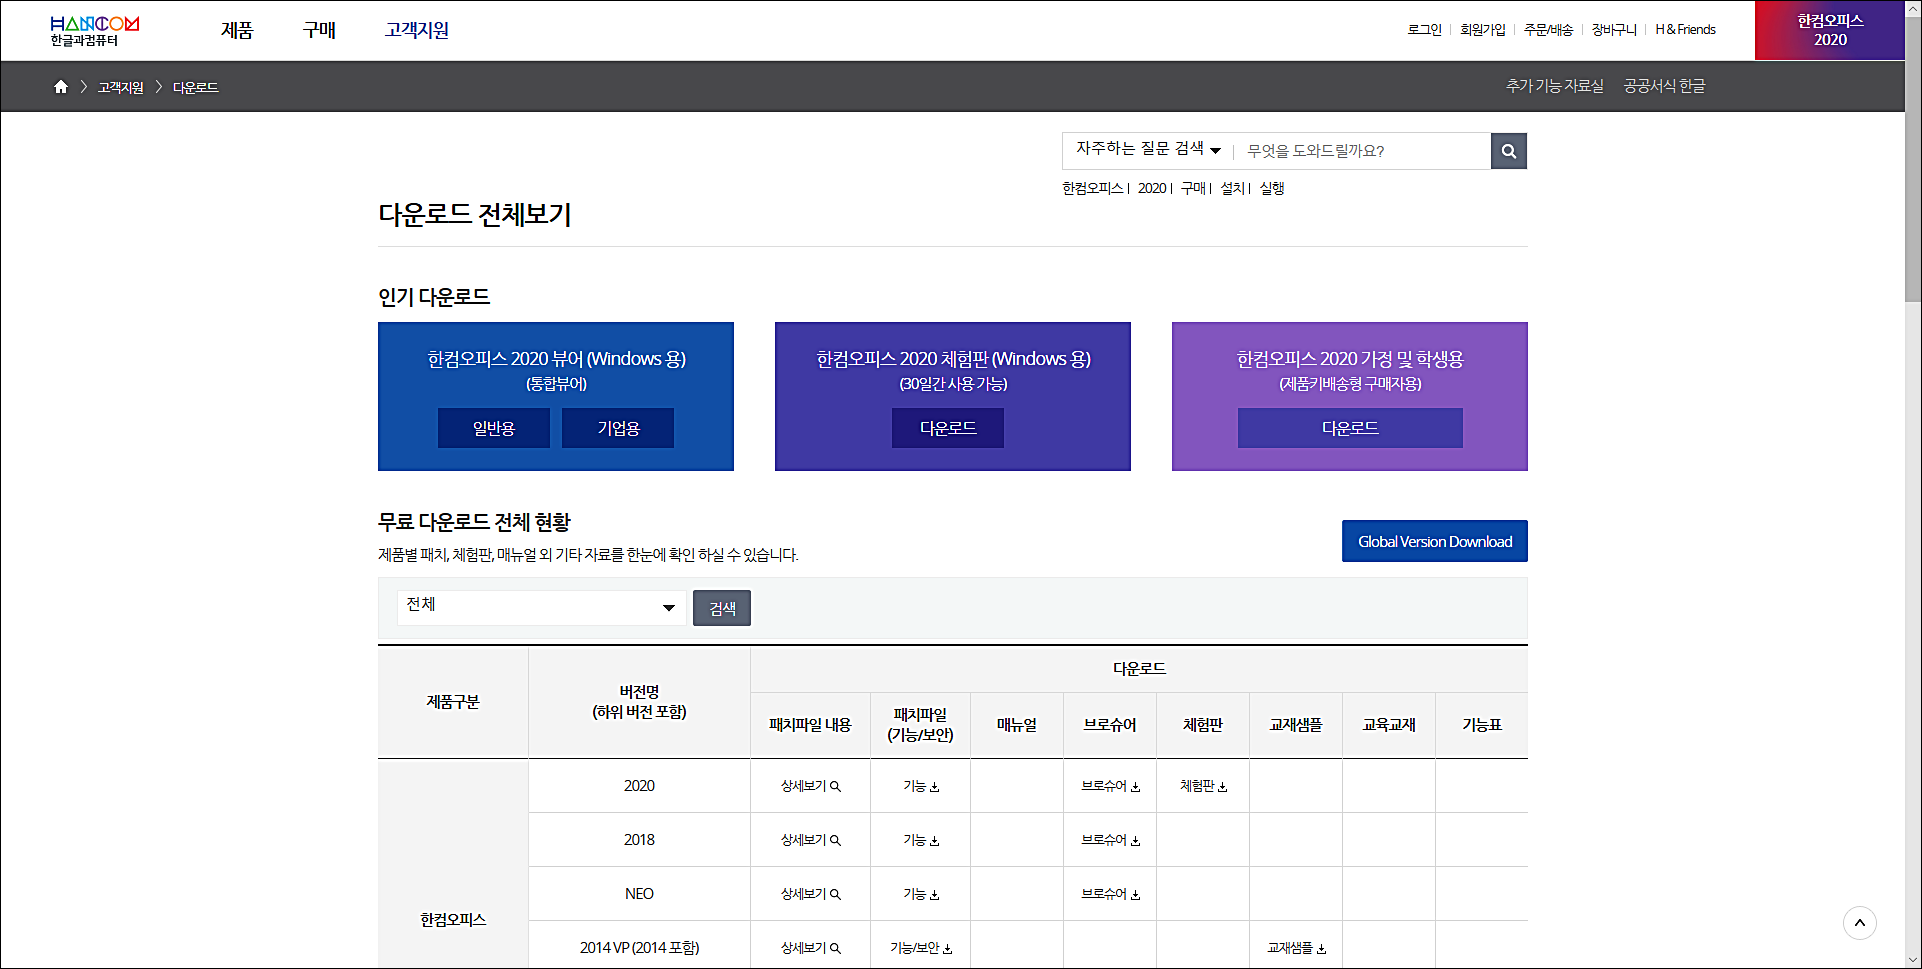Click the 로그인 link
The width and height of the screenshot is (1922, 969).
pos(1424,30)
